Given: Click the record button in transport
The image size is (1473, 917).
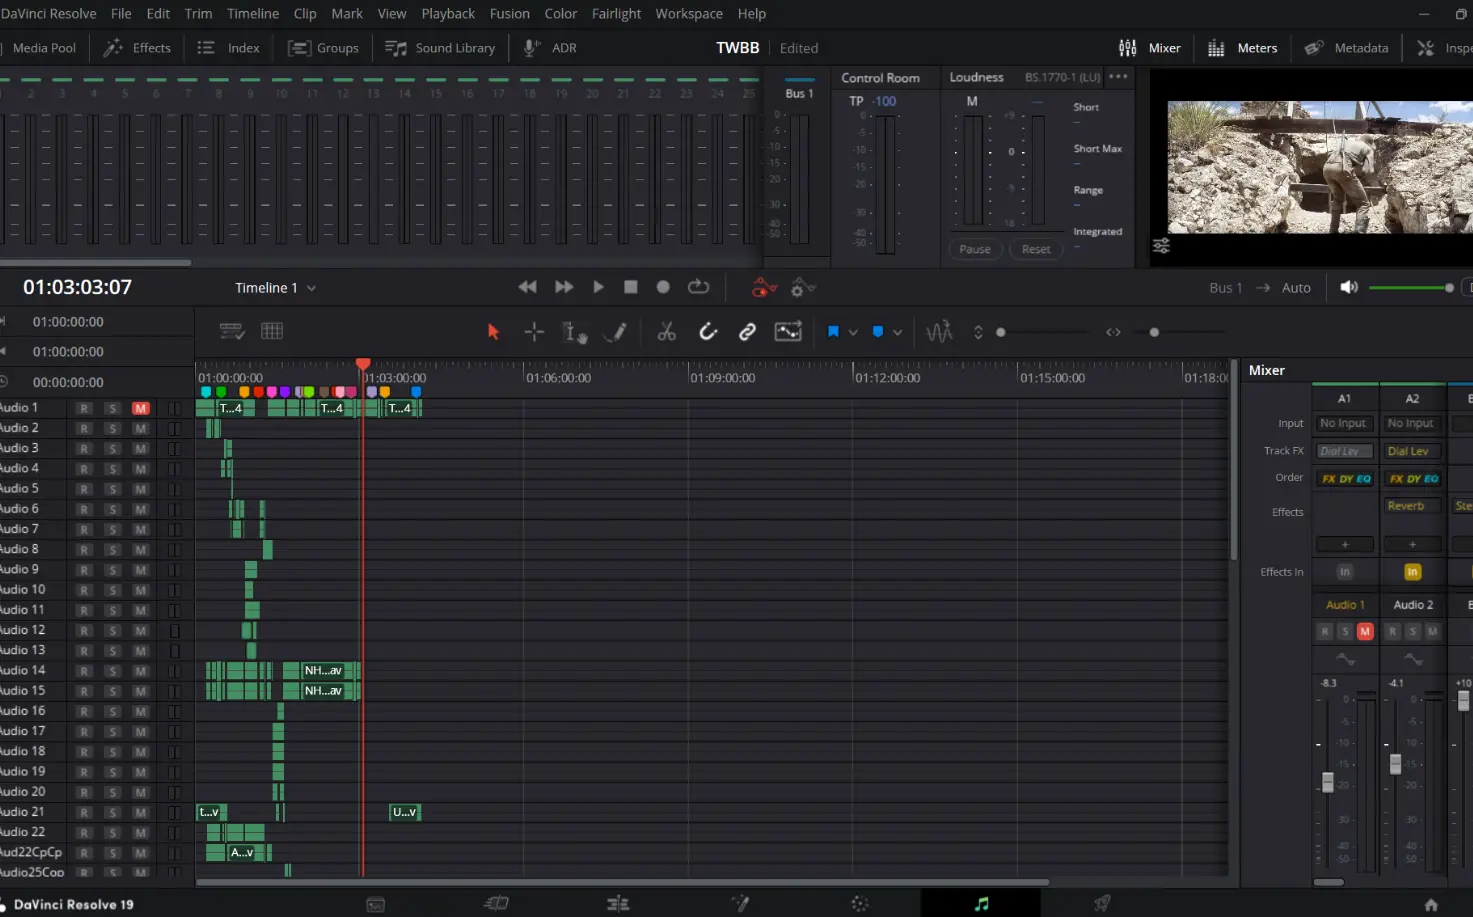Looking at the screenshot, I should coord(663,287).
